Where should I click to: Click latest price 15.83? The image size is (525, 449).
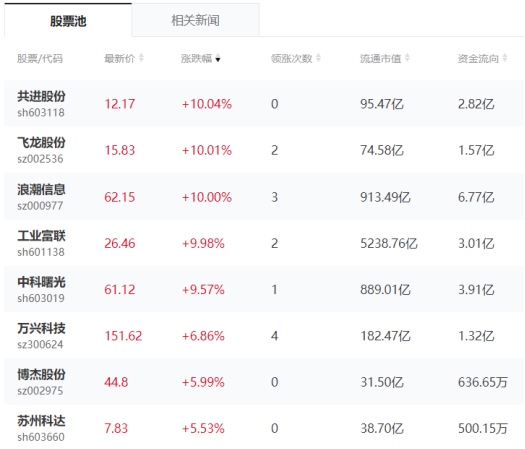click(x=120, y=150)
